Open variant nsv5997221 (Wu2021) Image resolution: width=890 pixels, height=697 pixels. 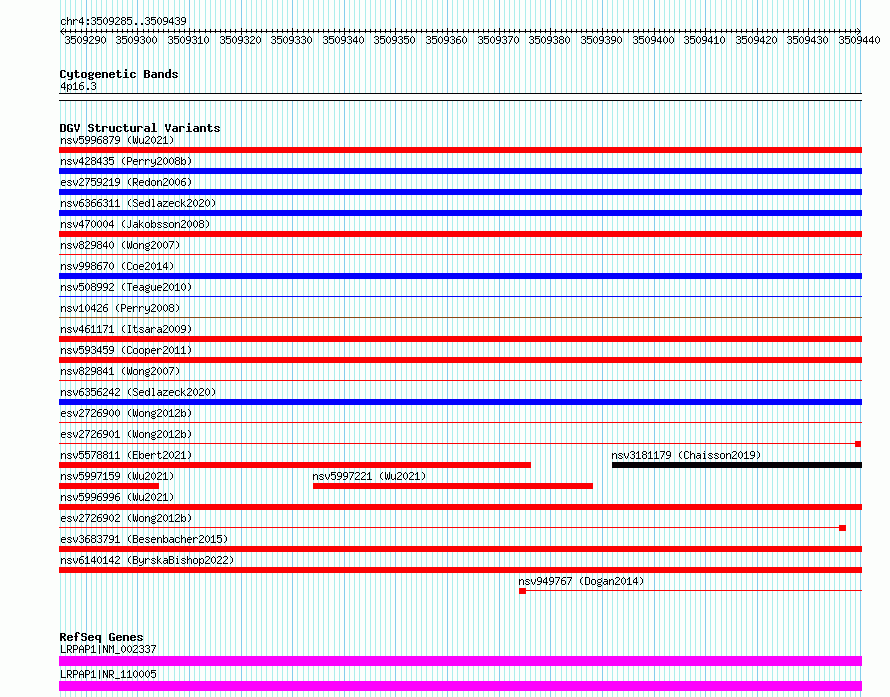[369, 476]
